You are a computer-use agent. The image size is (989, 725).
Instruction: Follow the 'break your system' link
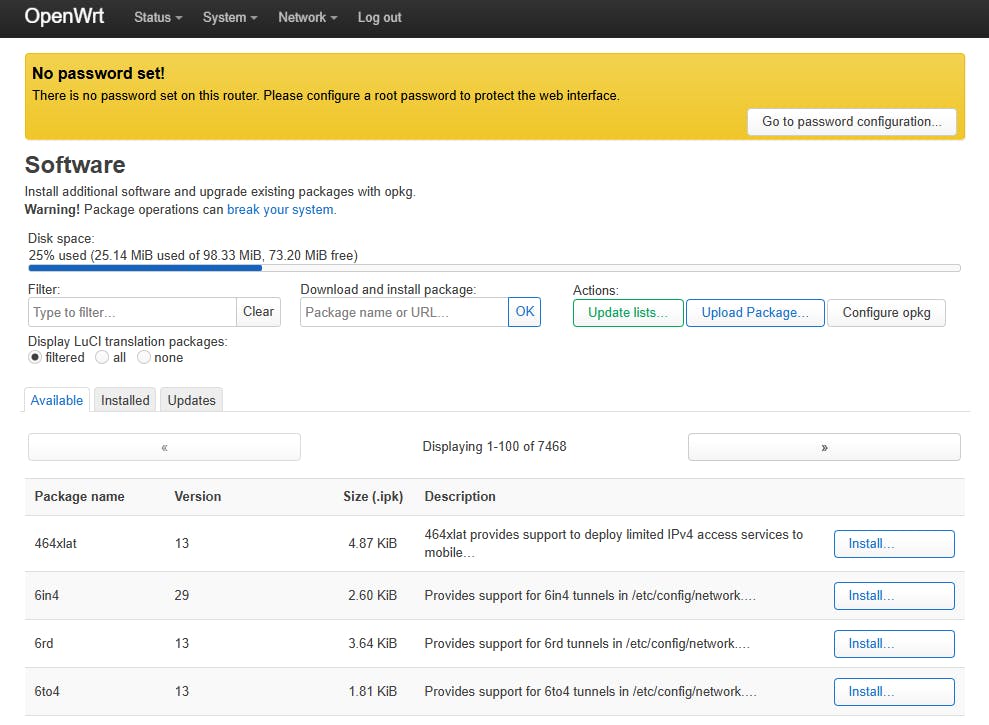(x=281, y=210)
